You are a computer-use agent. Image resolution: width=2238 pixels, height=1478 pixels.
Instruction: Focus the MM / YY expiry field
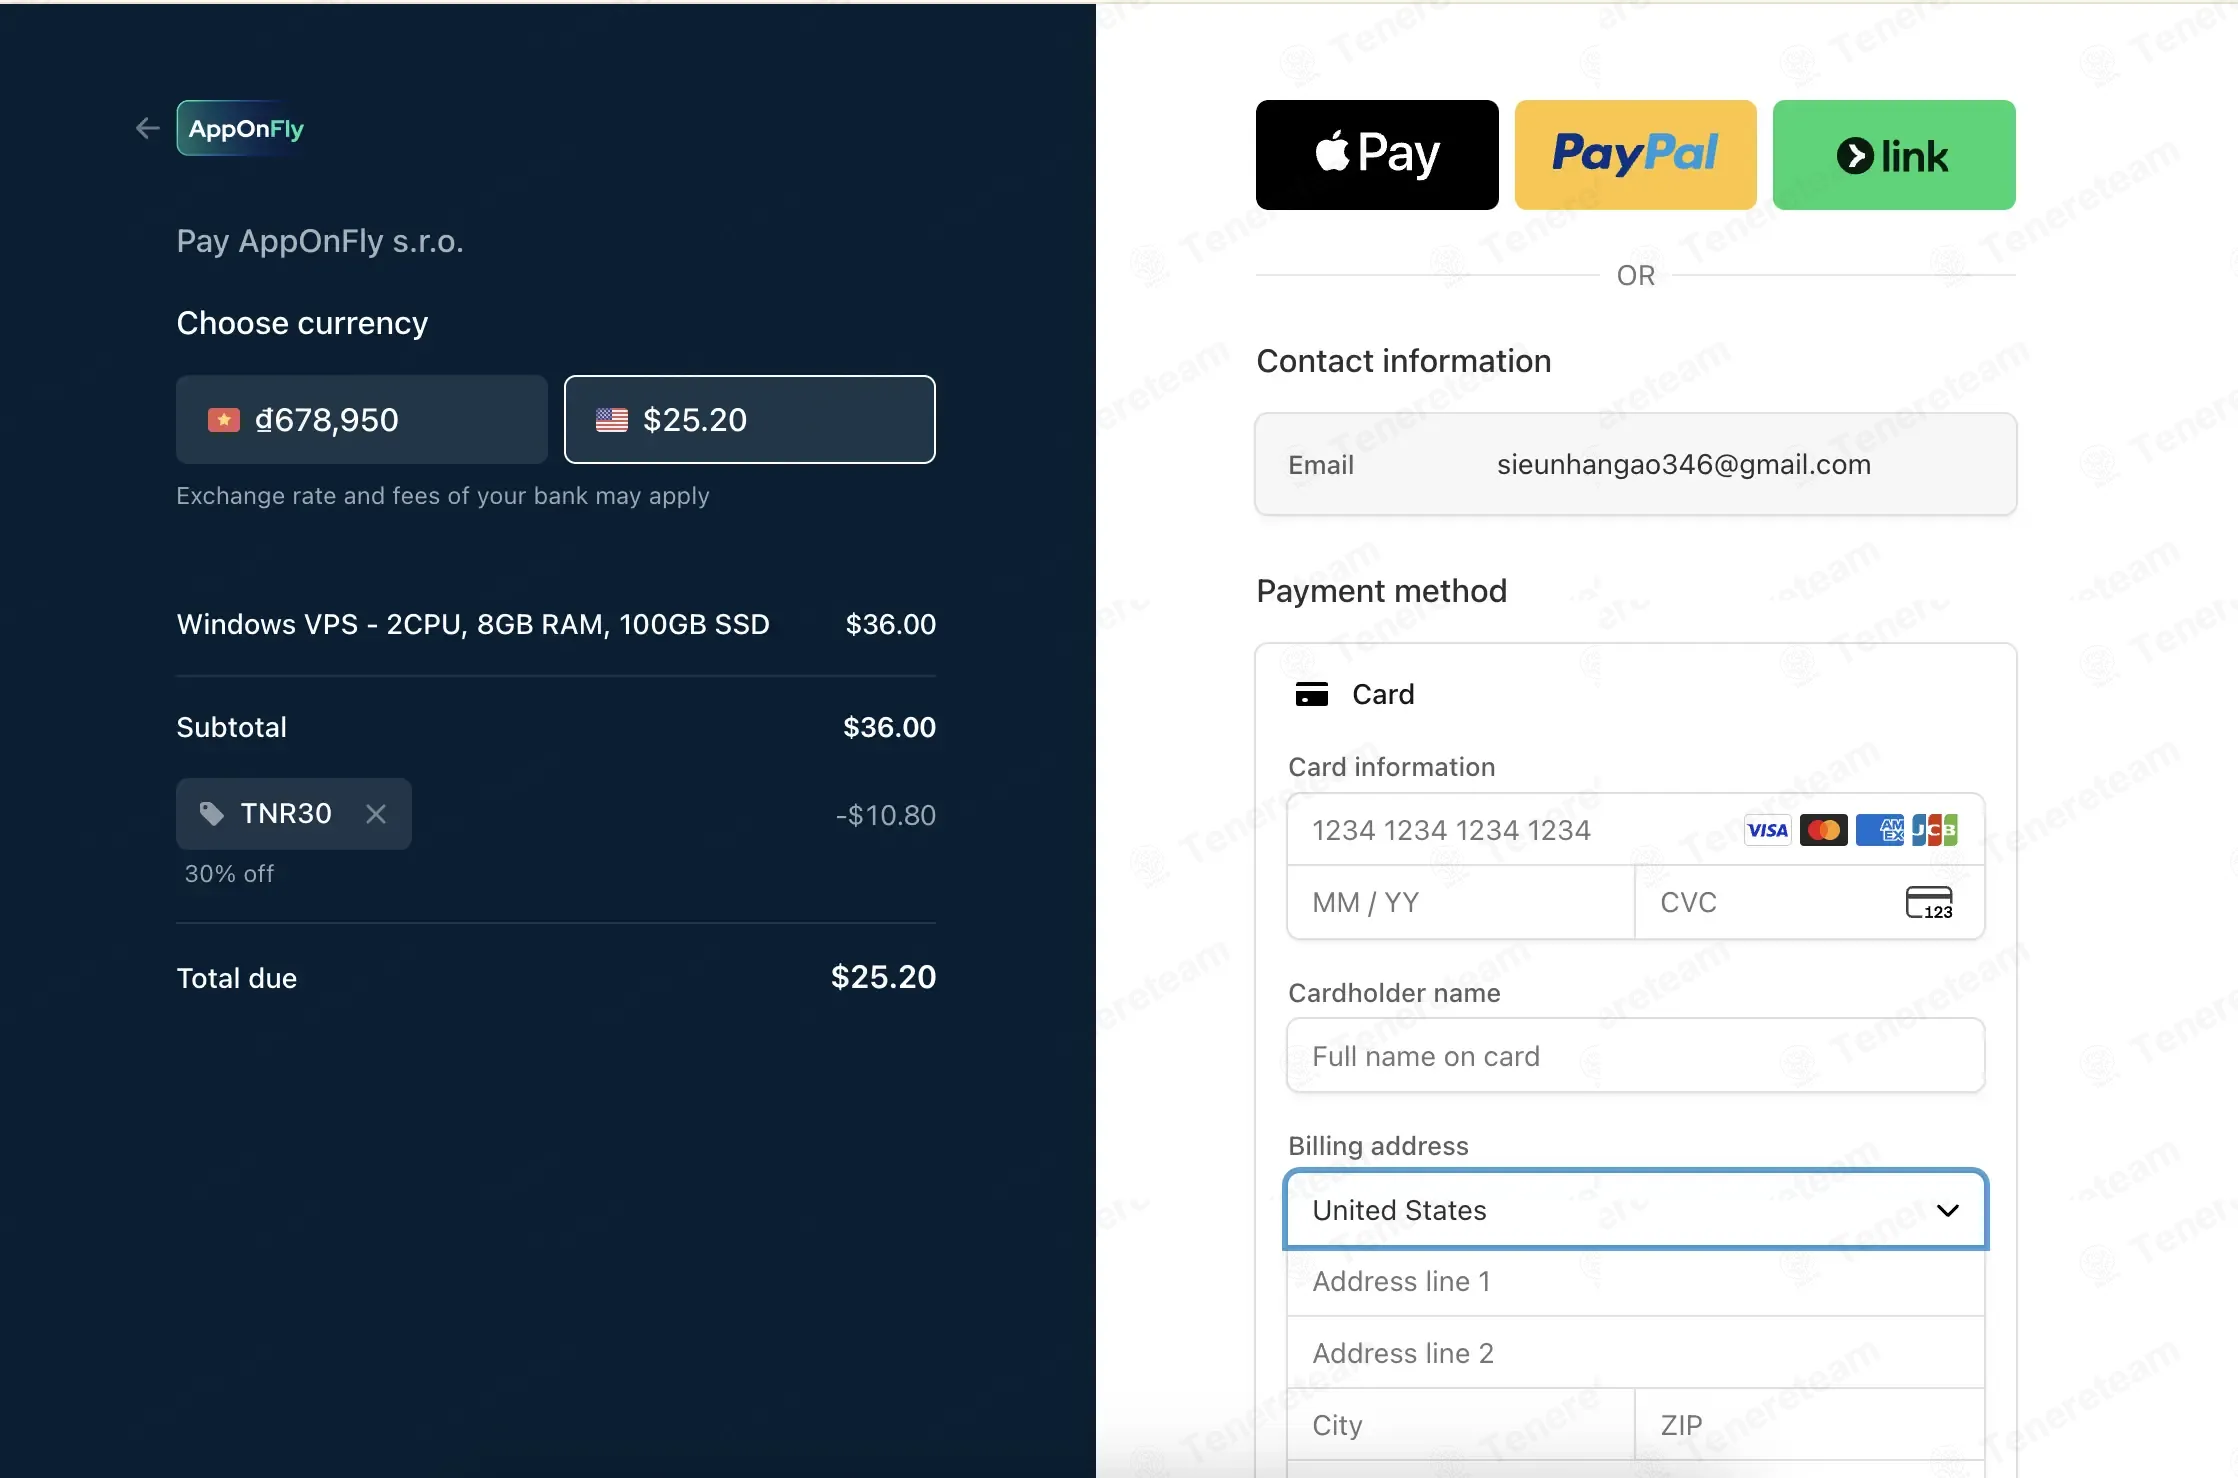(x=1461, y=902)
